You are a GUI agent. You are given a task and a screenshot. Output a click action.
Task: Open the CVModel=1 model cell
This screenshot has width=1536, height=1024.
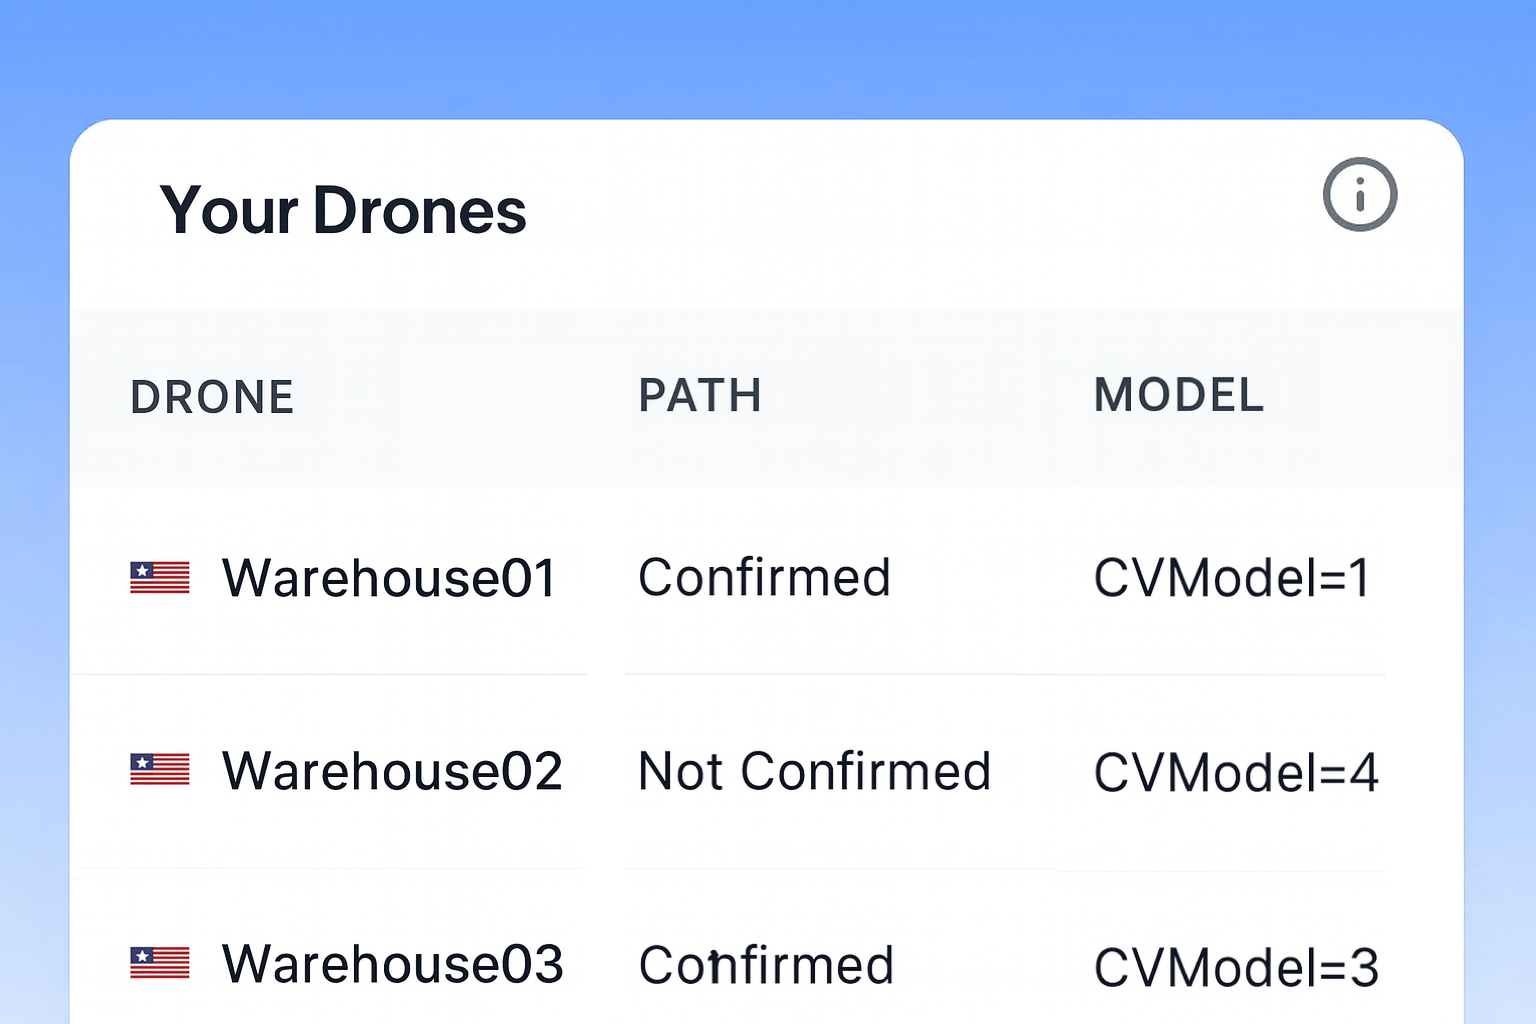click(1232, 578)
